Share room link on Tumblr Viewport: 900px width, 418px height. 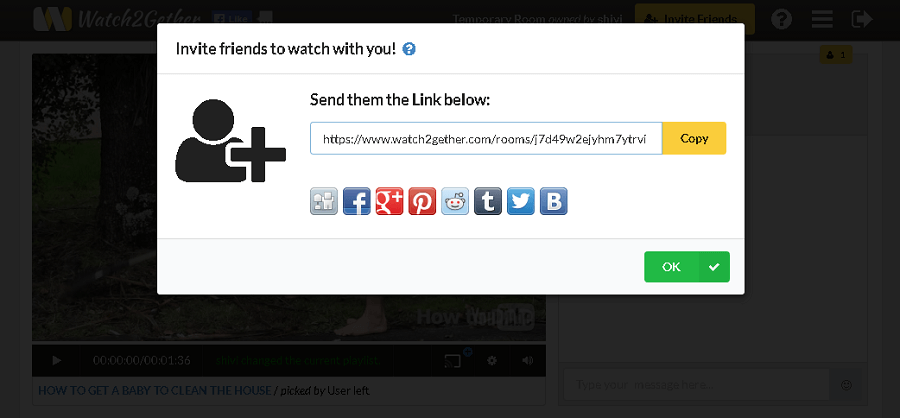pyautogui.click(x=488, y=202)
